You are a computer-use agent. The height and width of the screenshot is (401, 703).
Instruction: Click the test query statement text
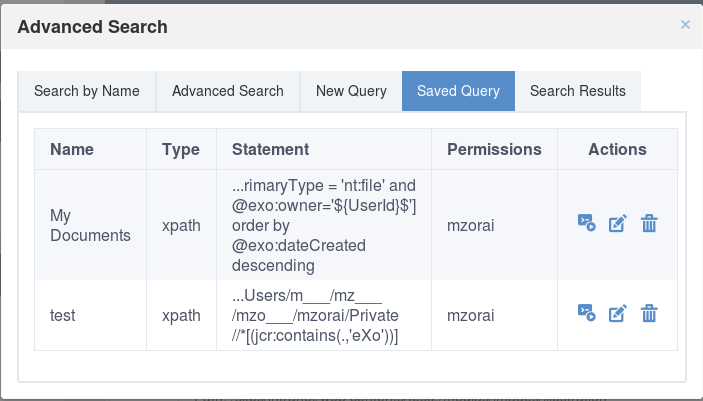[315, 315]
